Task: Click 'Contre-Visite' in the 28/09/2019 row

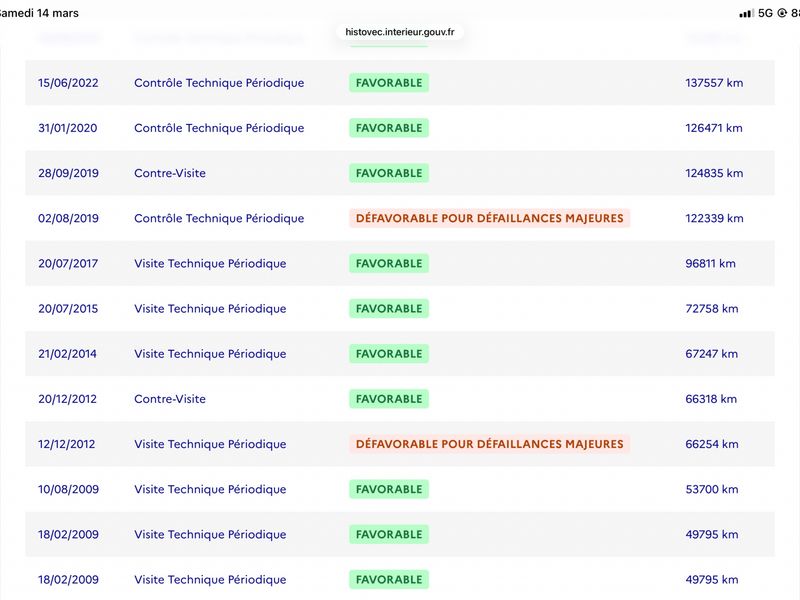Action: pyautogui.click(x=170, y=173)
